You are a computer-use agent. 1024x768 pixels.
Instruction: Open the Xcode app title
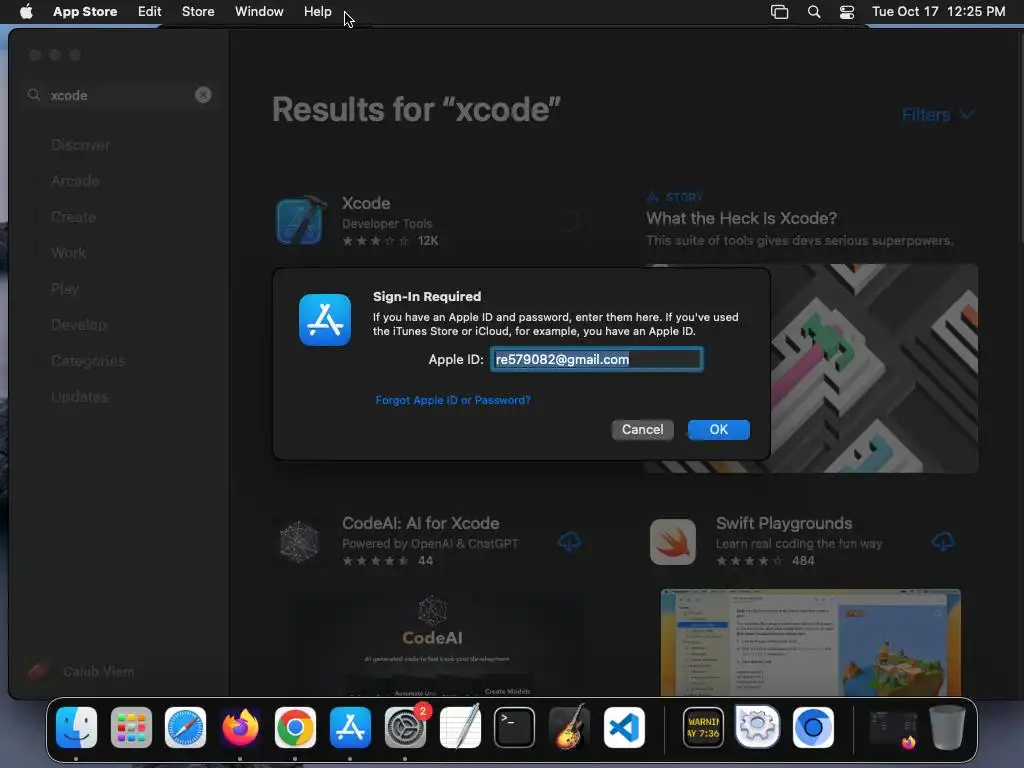click(x=366, y=203)
